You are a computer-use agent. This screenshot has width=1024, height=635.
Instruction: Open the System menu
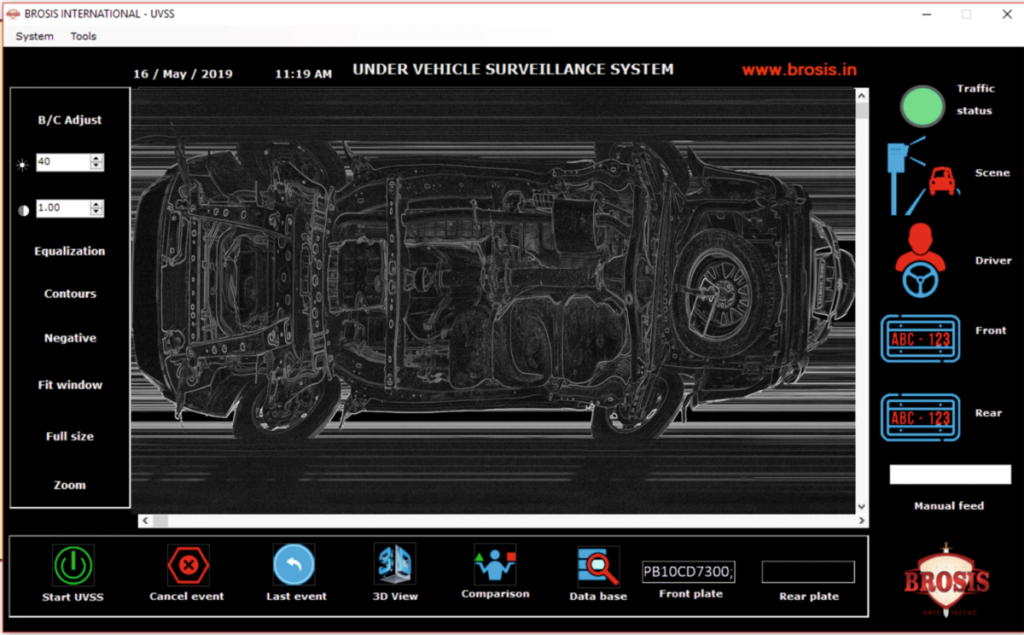pos(35,36)
